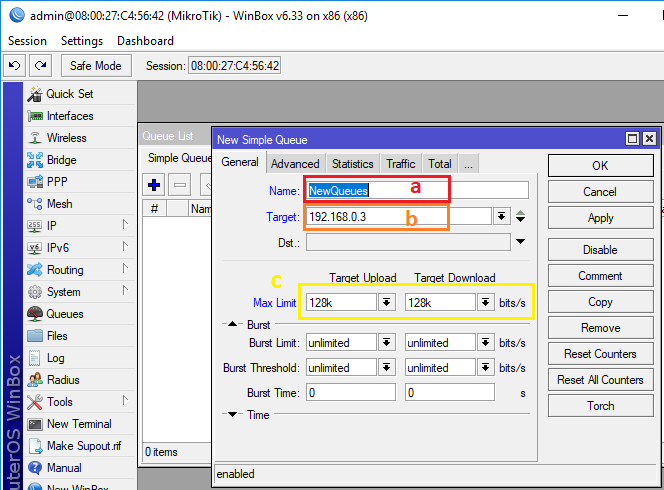Screen dimensions: 664x490
Task: Click the WinBox globe icon in title bar
Action: [17, 15]
